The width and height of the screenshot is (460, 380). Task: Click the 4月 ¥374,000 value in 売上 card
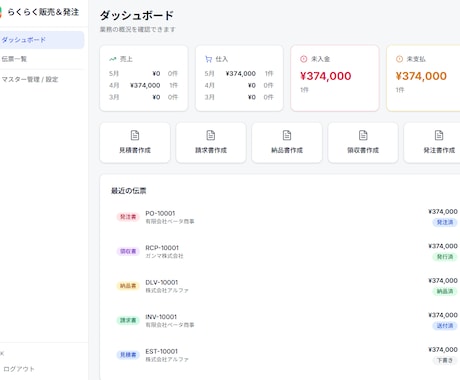click(x=145, y=85)
